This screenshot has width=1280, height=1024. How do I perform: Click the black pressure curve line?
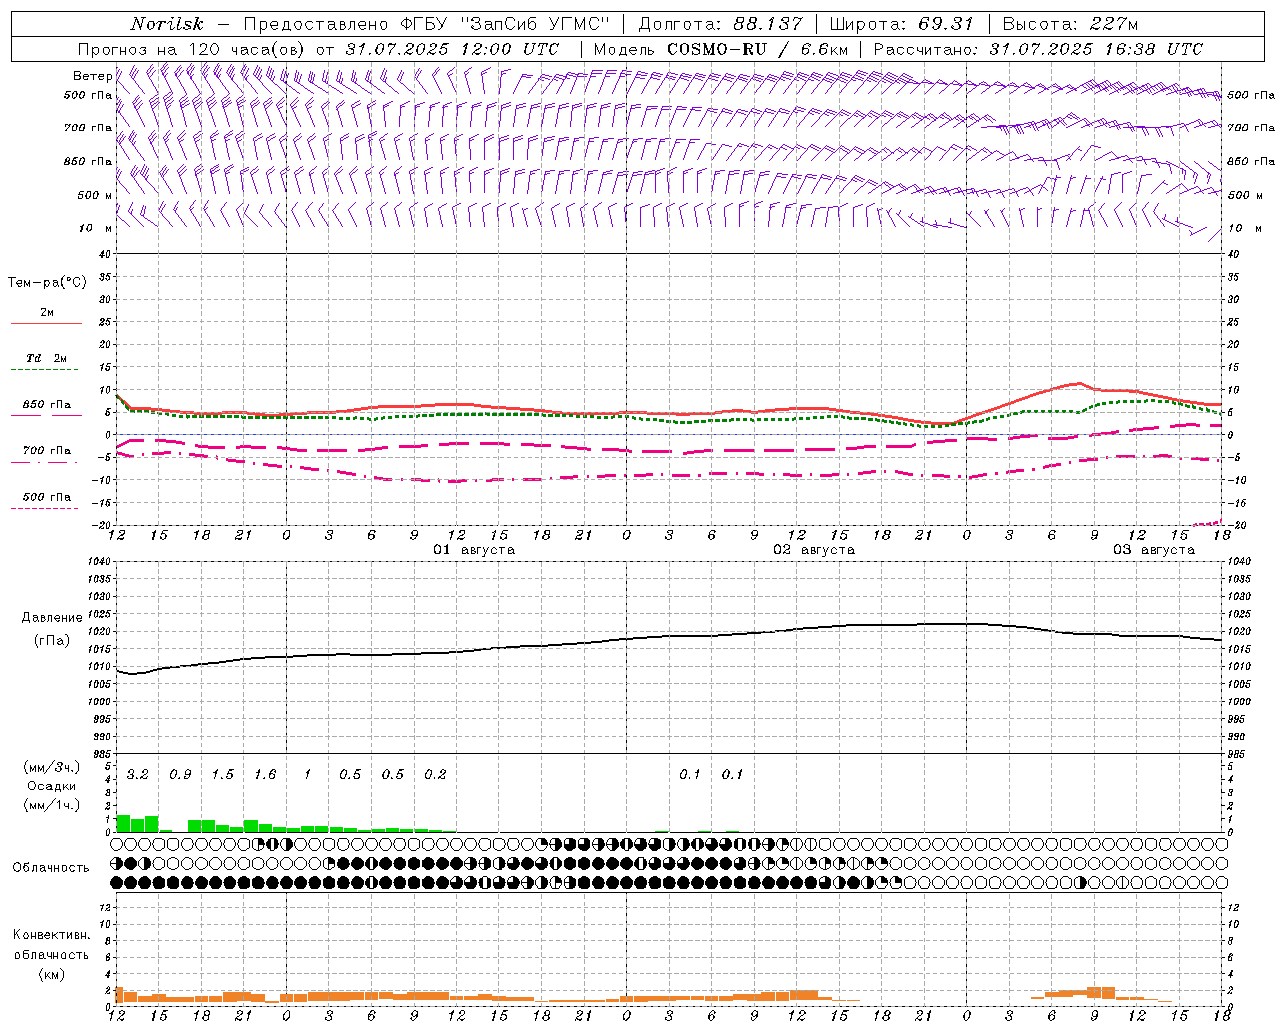coord(669,636)
